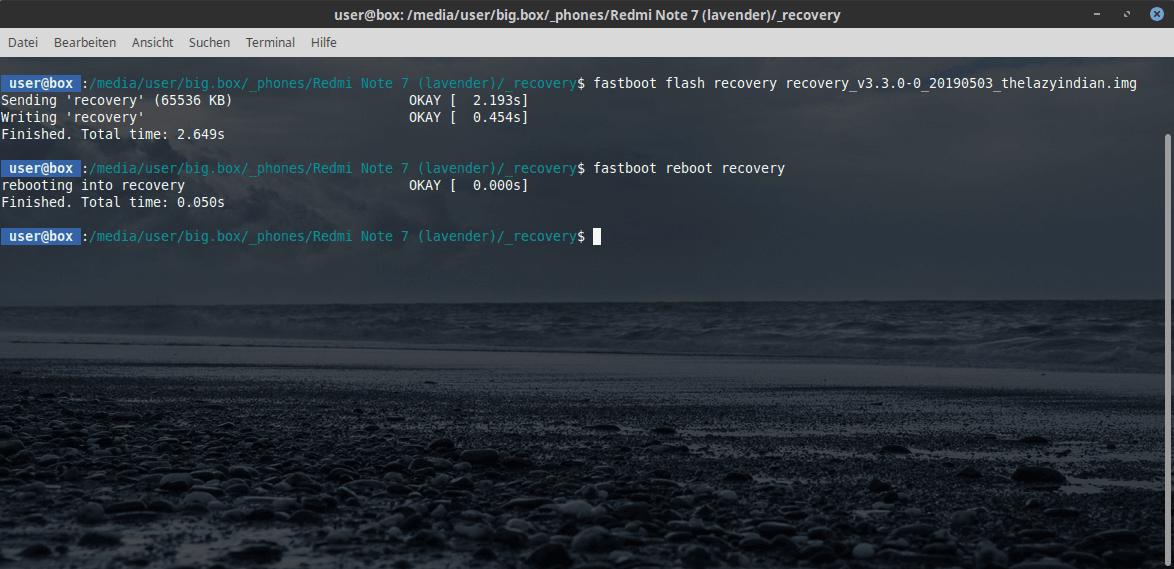
Task: Click the 'OKAY [ 0.454s]' status
Action: (x=469, y=118)
